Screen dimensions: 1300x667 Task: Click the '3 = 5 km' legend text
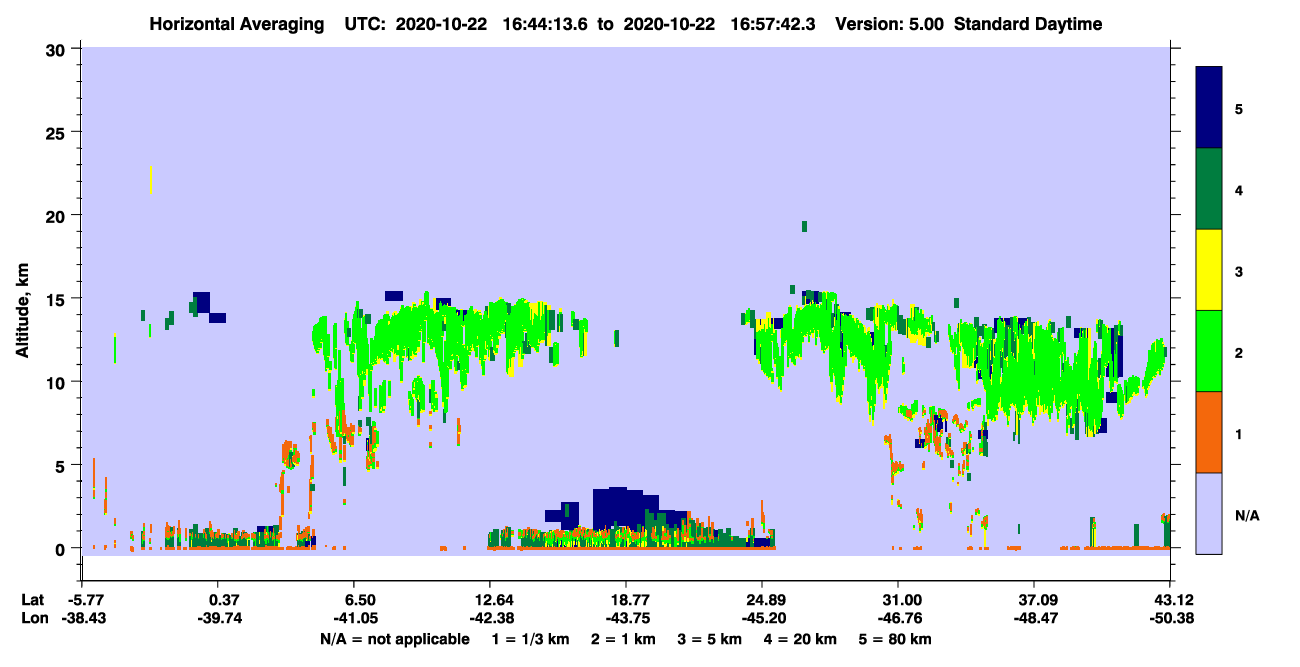pyautogui.click(x=710, y=639)
